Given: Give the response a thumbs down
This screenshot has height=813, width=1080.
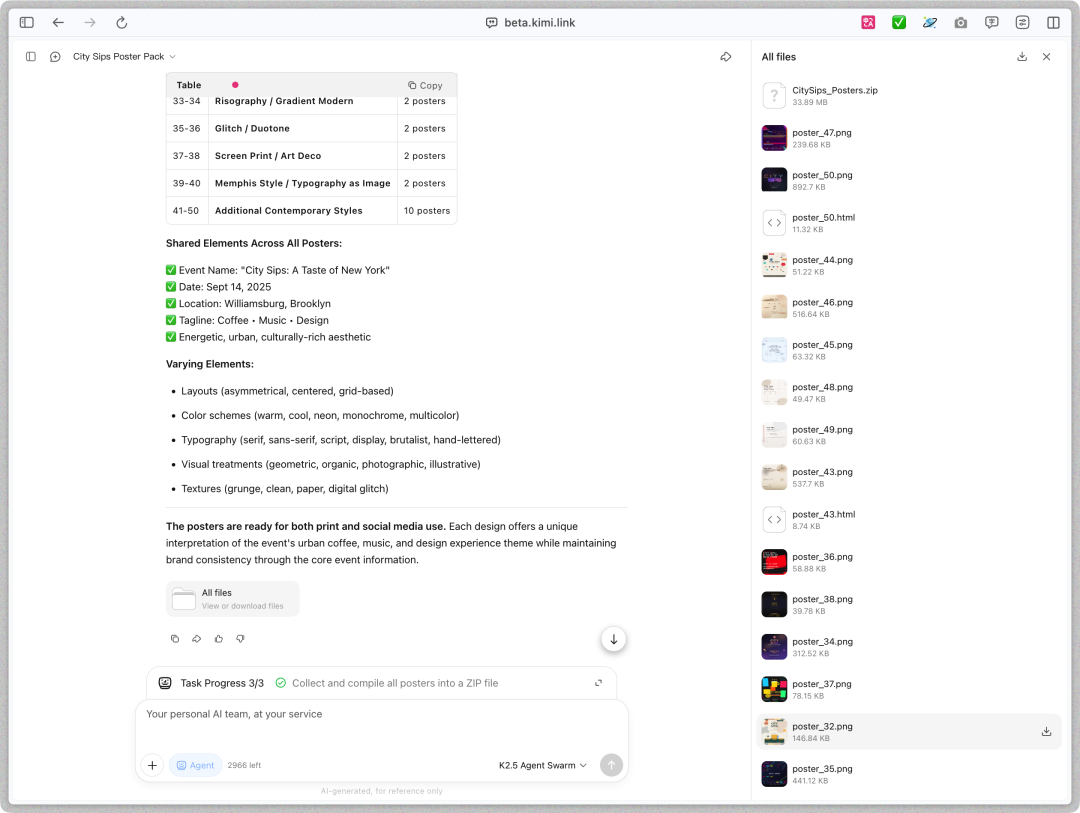Looking at the screenshot, I should (x=240, y=638).
